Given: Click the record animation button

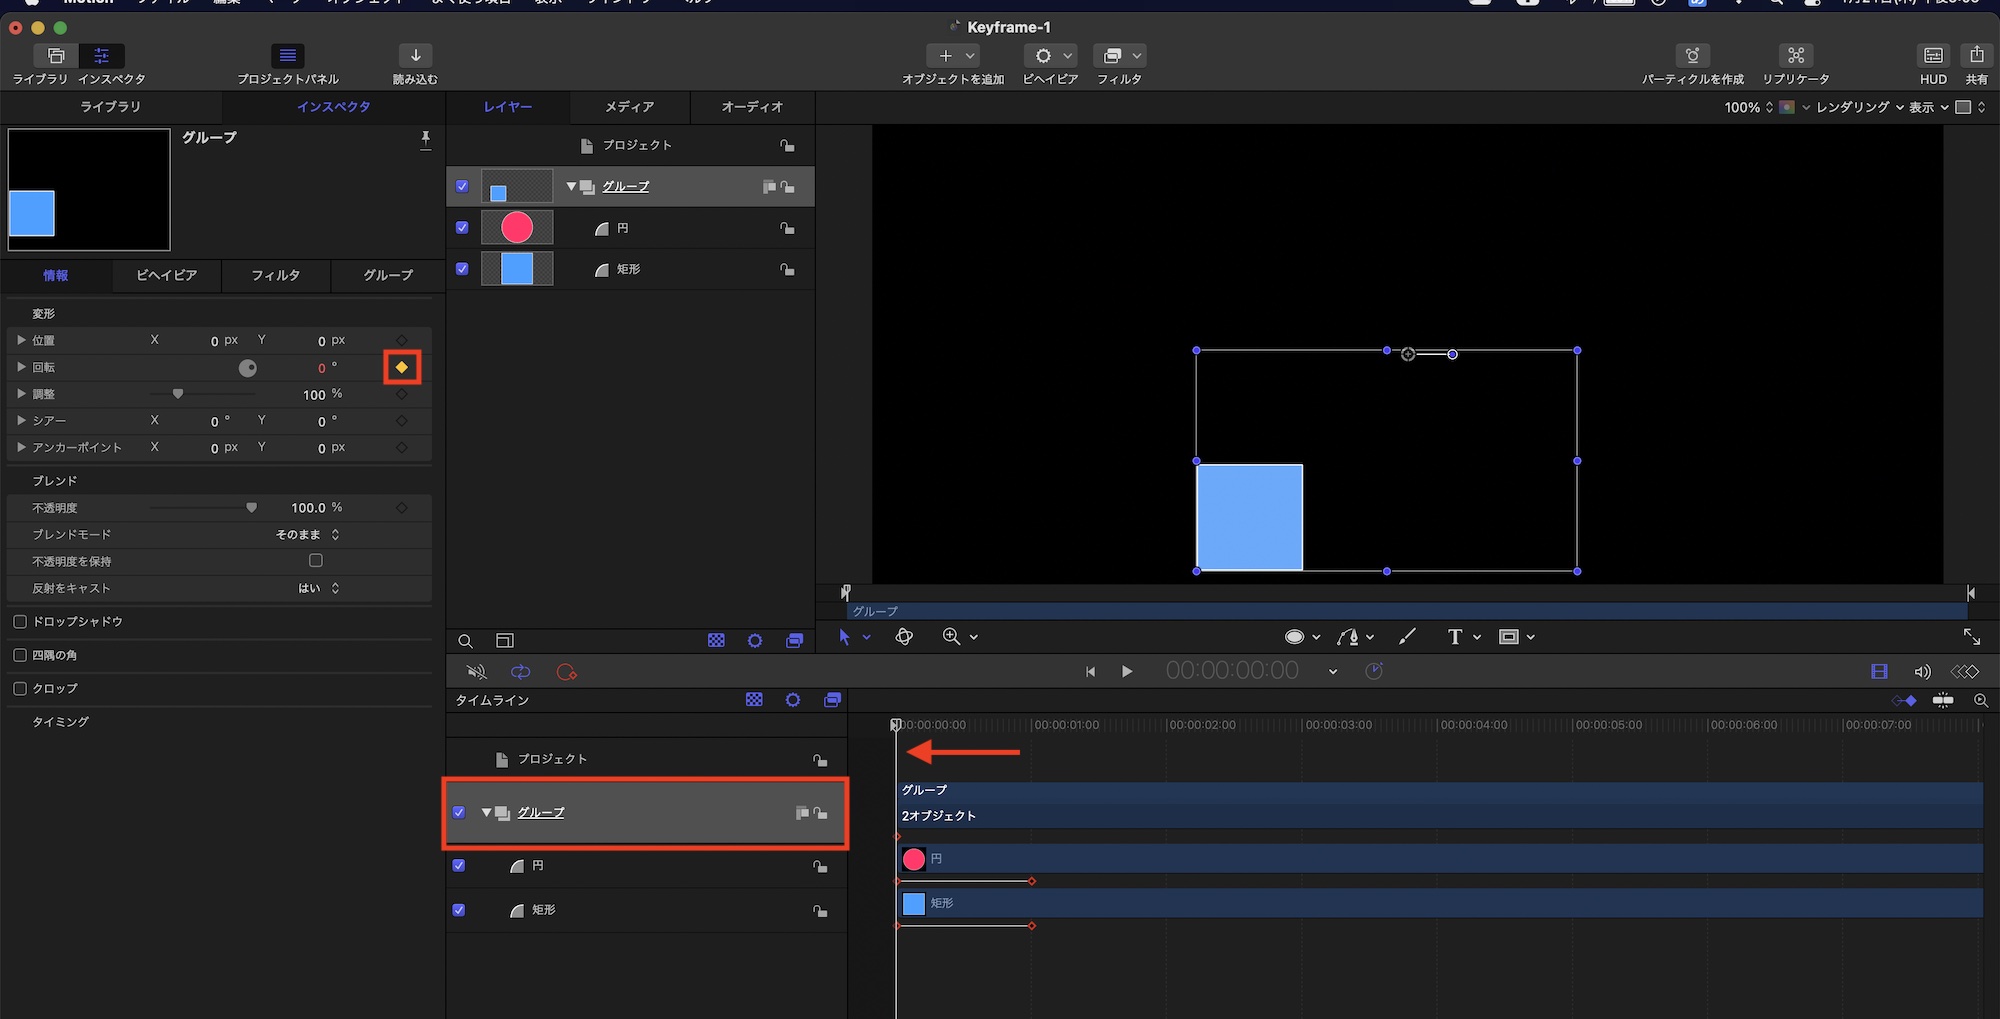Looking at the screenshot, I should [x=567, y=672].
